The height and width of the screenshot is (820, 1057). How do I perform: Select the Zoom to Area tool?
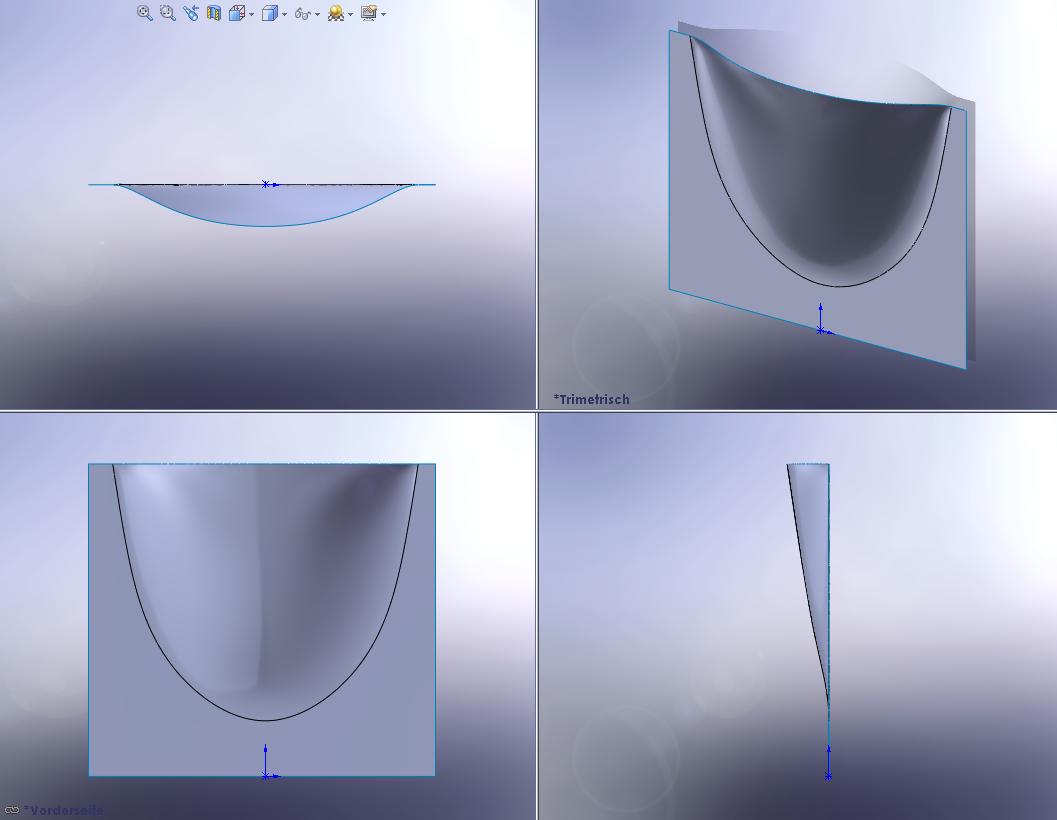[x=168, y=13]
